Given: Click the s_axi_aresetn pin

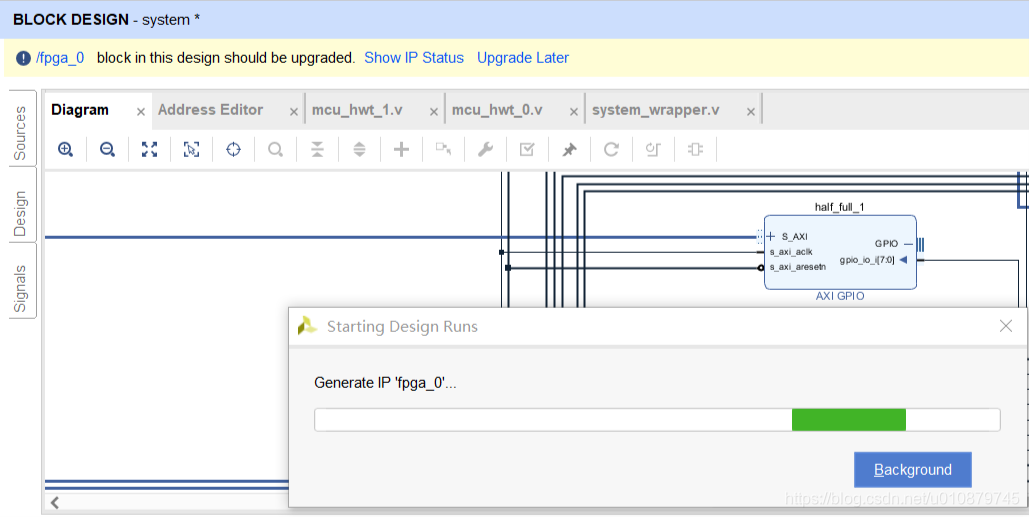Looking at the screenshot, I should pos(797,267).
